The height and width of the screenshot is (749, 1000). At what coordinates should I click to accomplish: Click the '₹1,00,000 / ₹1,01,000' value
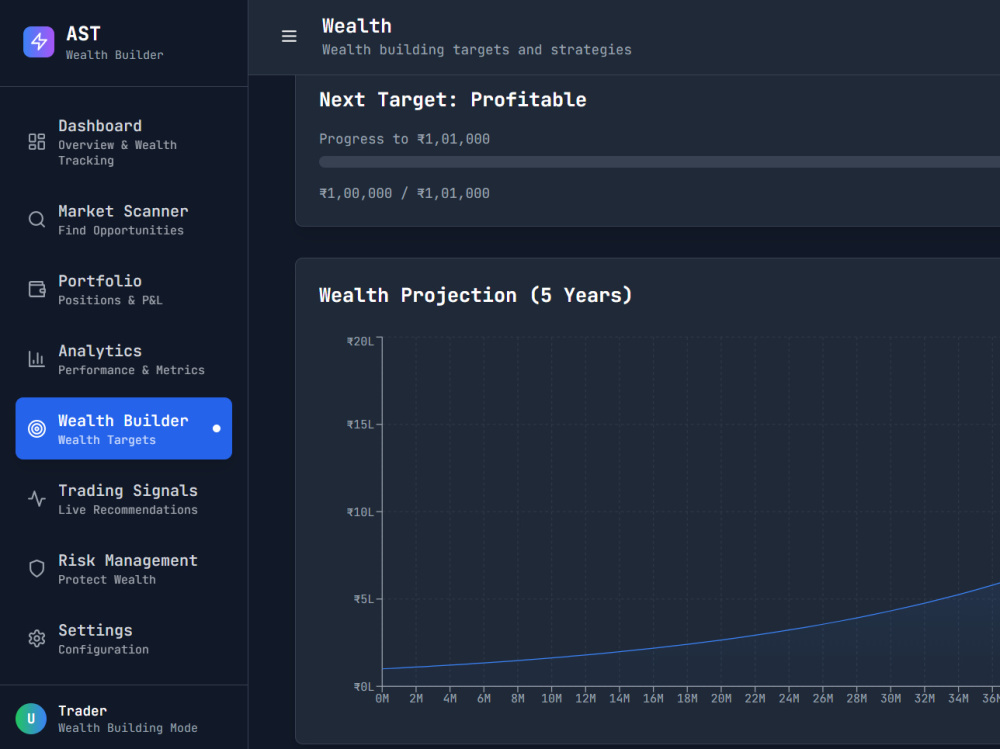404,193
